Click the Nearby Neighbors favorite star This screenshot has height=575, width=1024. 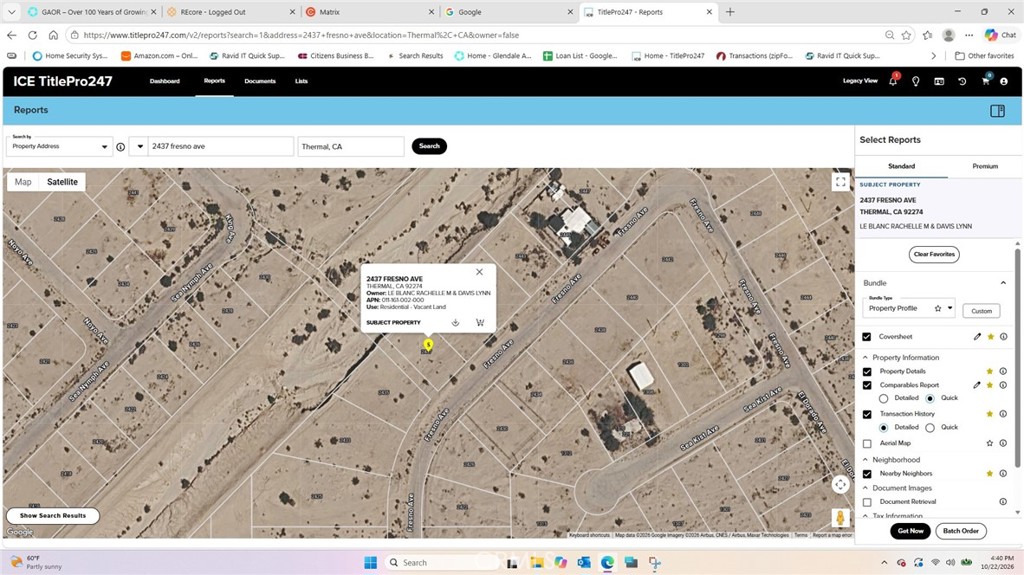[990, 473]
